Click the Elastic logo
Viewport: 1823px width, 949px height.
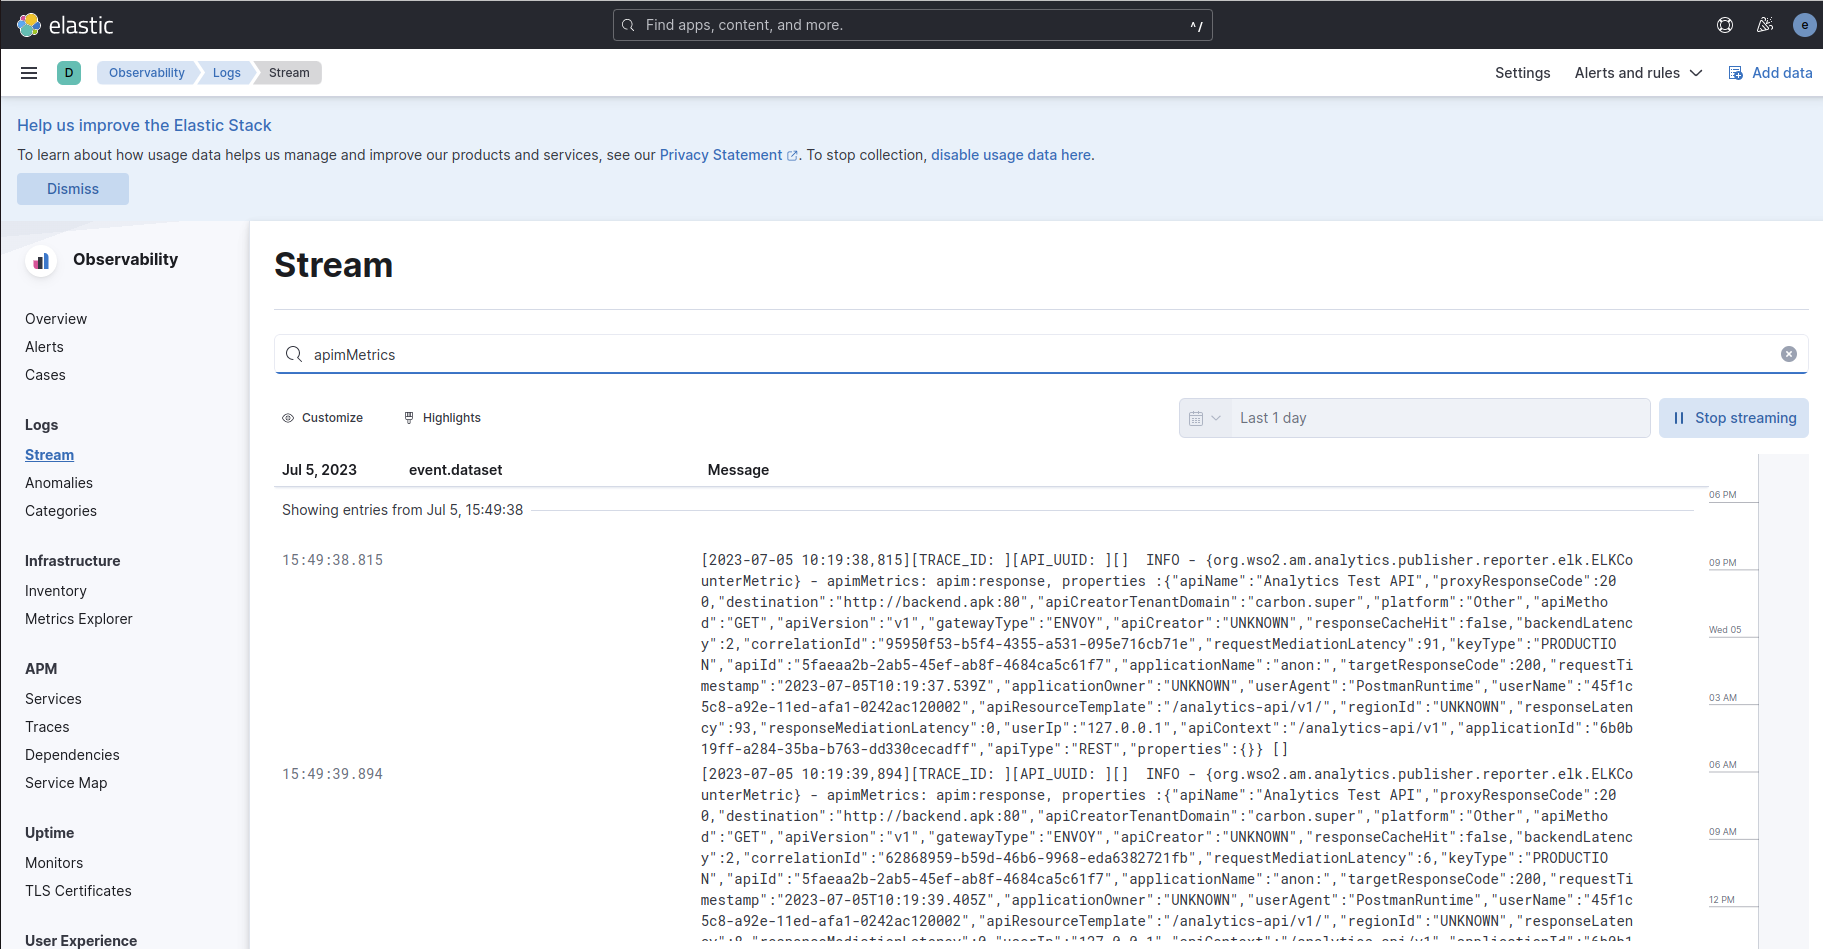coord(66,25)
